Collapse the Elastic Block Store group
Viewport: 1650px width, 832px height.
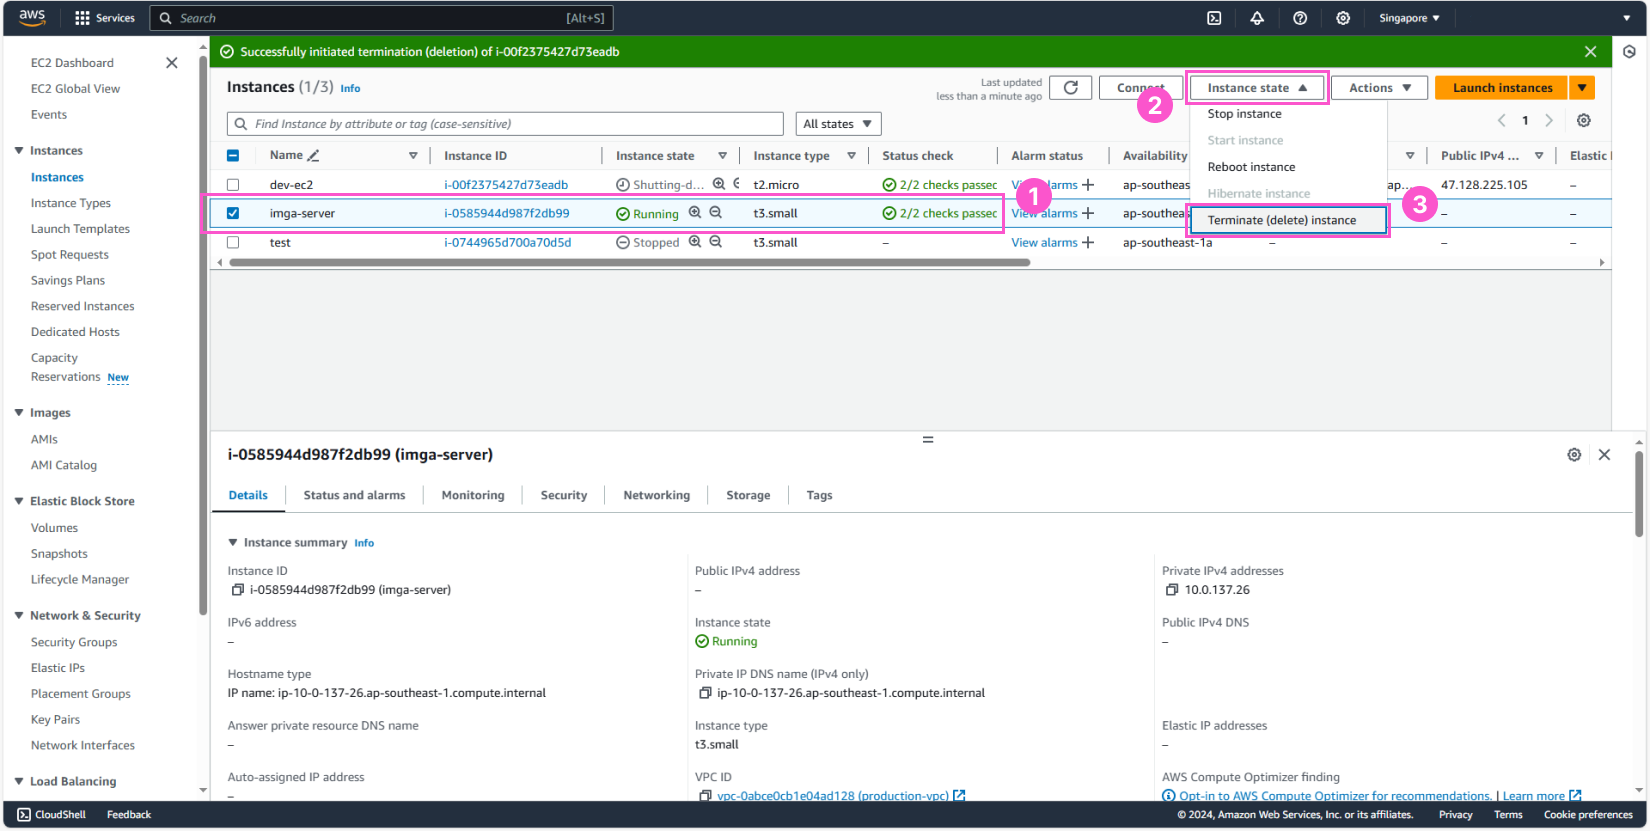tap(19, 501)
